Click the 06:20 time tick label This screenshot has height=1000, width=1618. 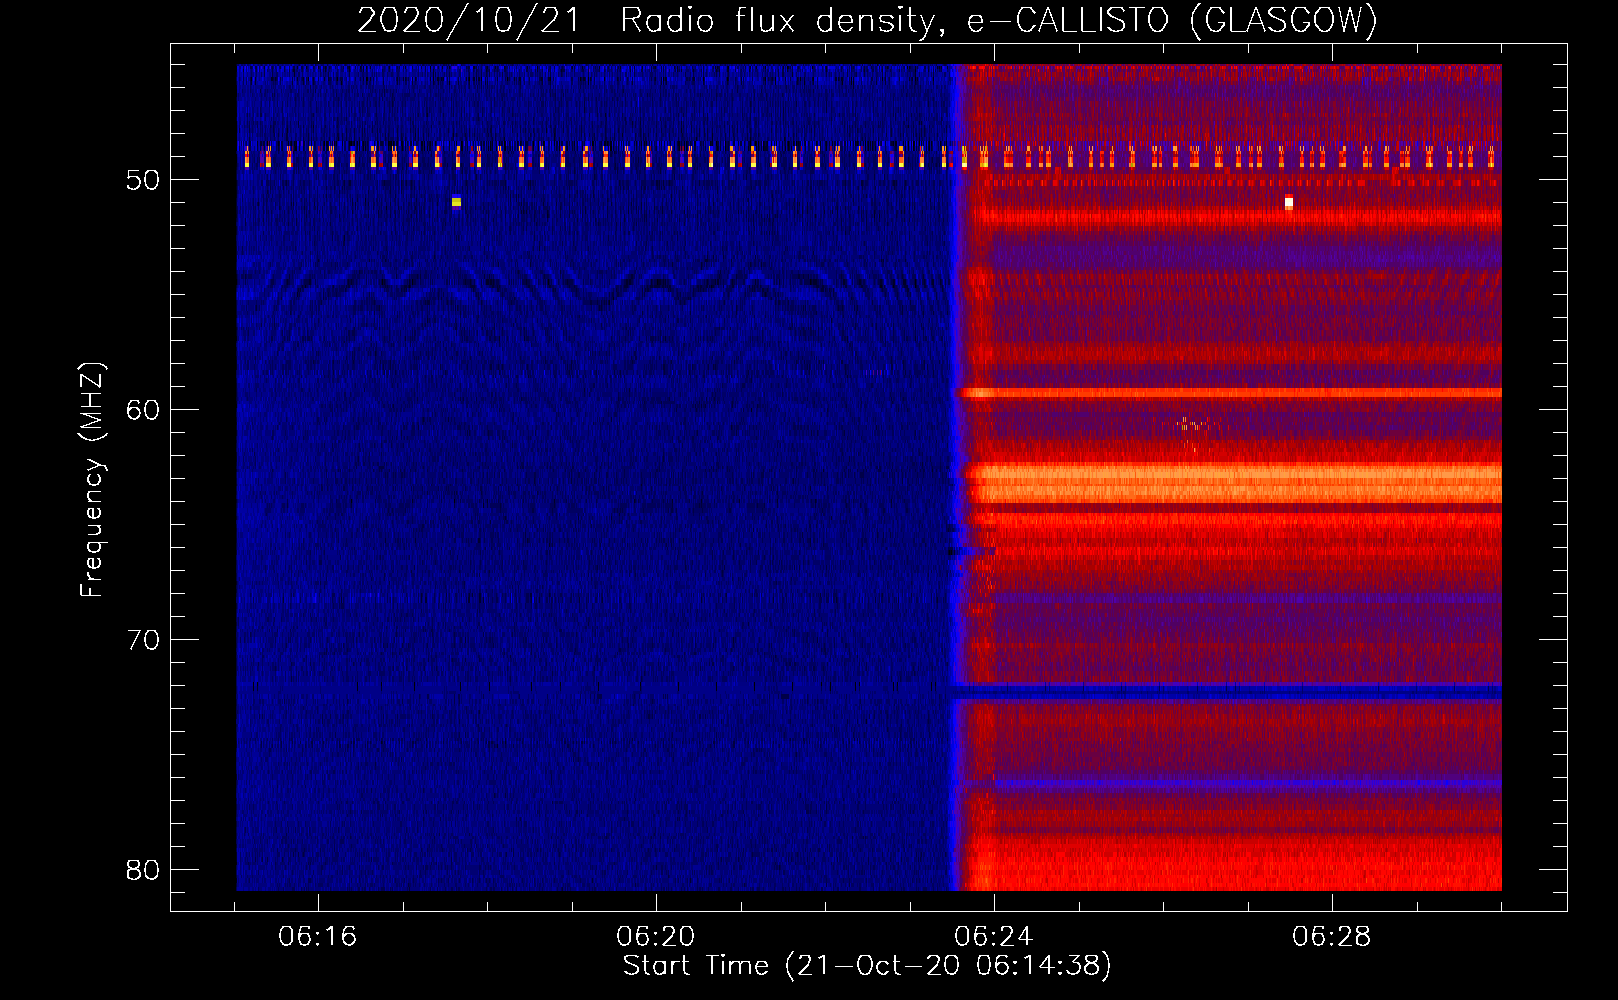(656, 937)
